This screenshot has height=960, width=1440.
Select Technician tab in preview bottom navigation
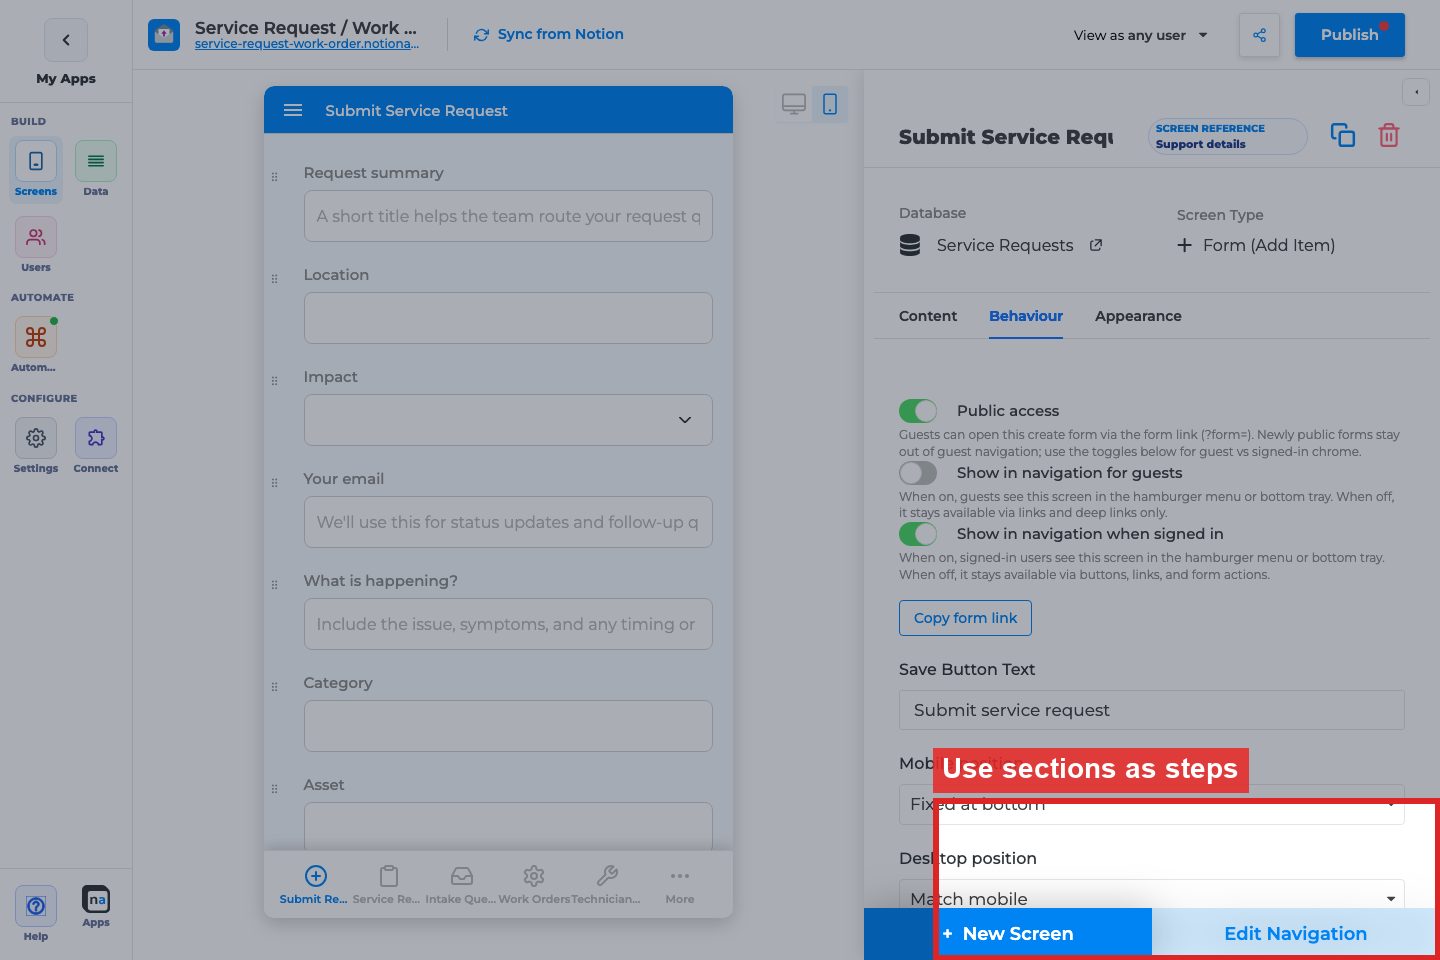coord(606,885)
